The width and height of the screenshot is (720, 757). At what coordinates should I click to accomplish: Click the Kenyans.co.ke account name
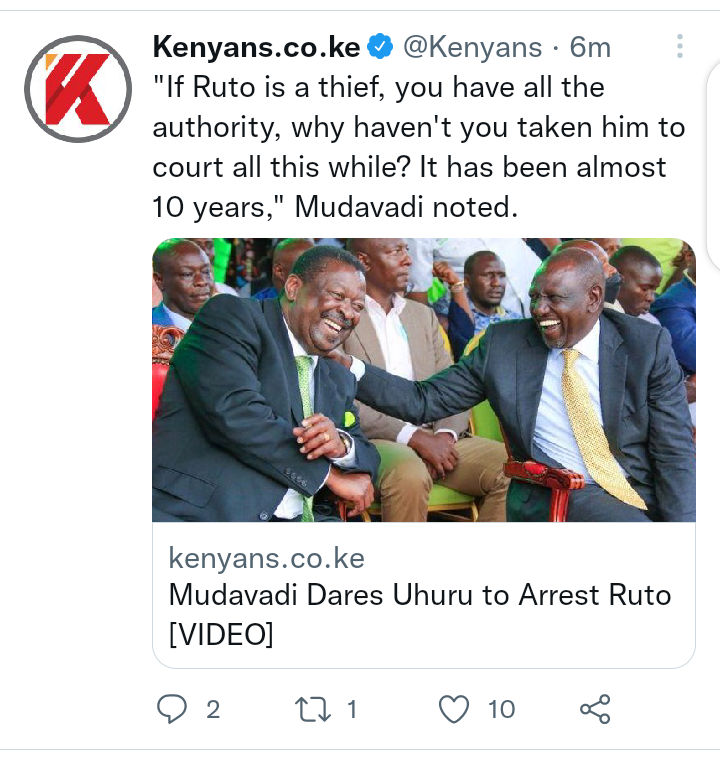[x=256, y=47]
